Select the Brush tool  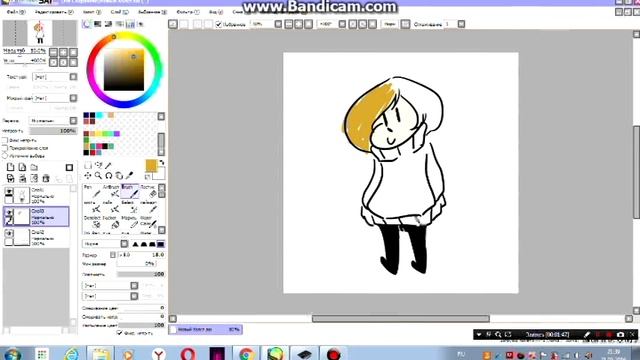[x=130, y=191]
